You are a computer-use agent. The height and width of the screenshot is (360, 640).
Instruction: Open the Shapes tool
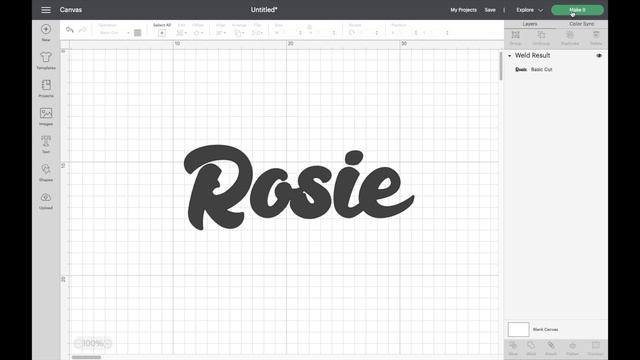tap(46, 169)
